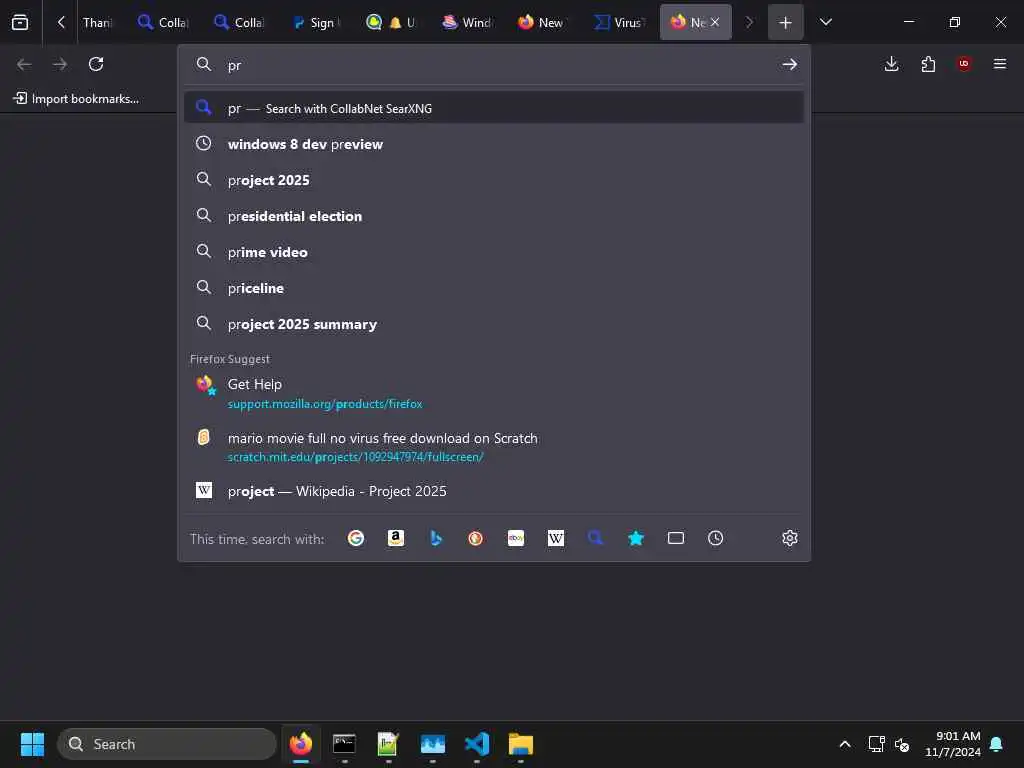Open the terminal app in taskbar

tap(344, 744)
